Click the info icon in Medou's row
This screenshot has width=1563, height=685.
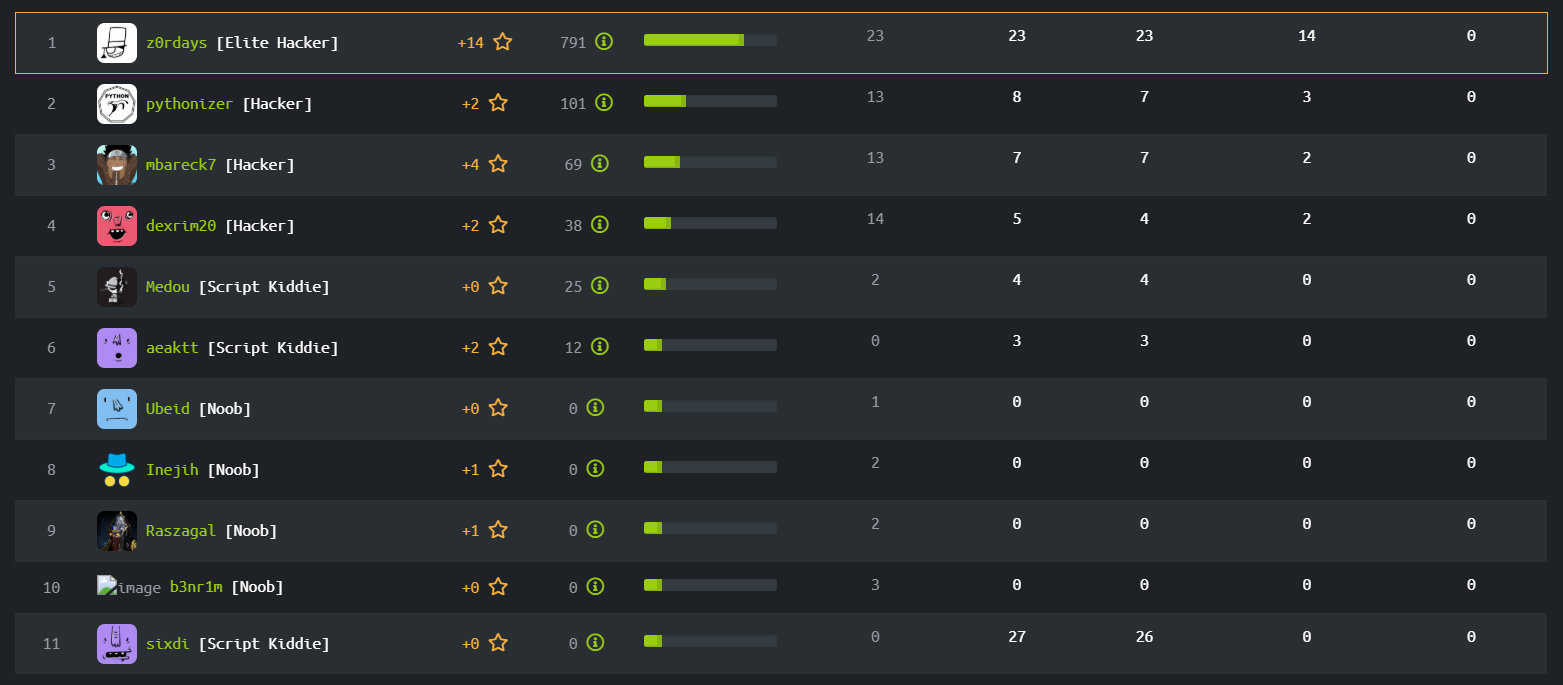(x=599, y=286)
